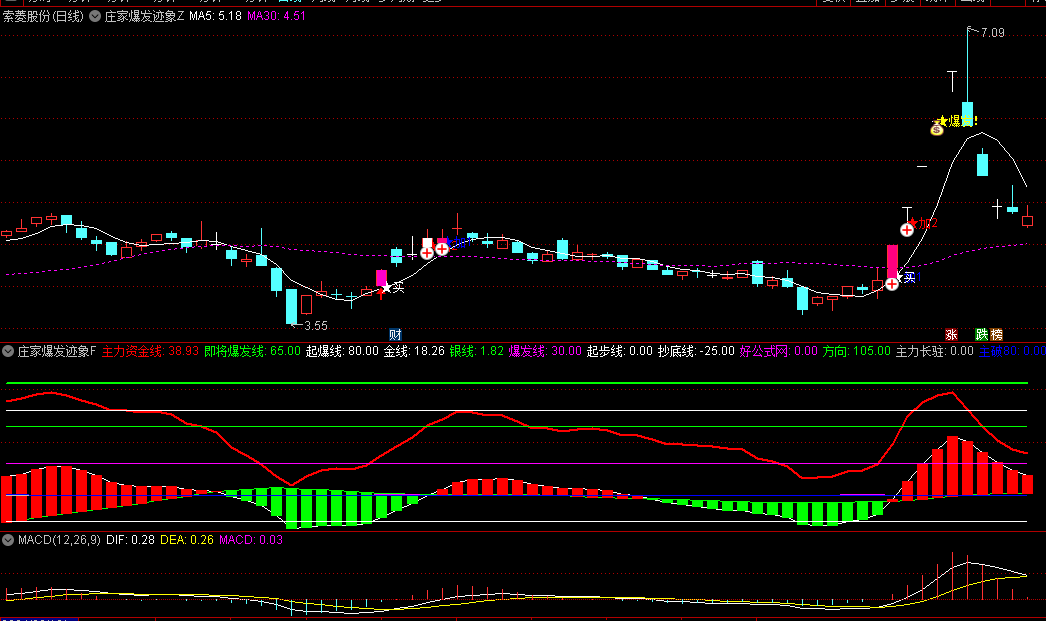1046x621 pixels.
Task: Click the 财 finance marker icon
Action: click(395, 335)
